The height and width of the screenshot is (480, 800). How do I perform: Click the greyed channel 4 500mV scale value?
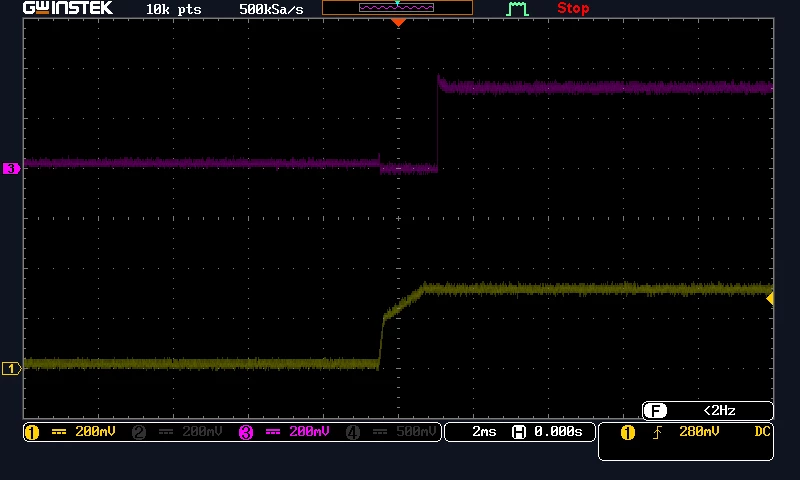click(416, 432)
